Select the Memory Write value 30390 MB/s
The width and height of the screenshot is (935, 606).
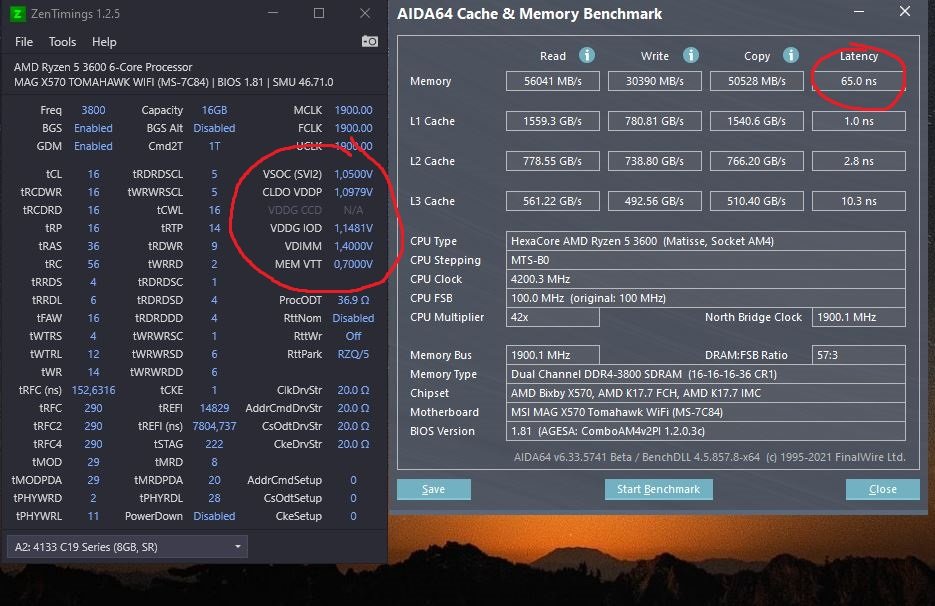coord(655,81)
